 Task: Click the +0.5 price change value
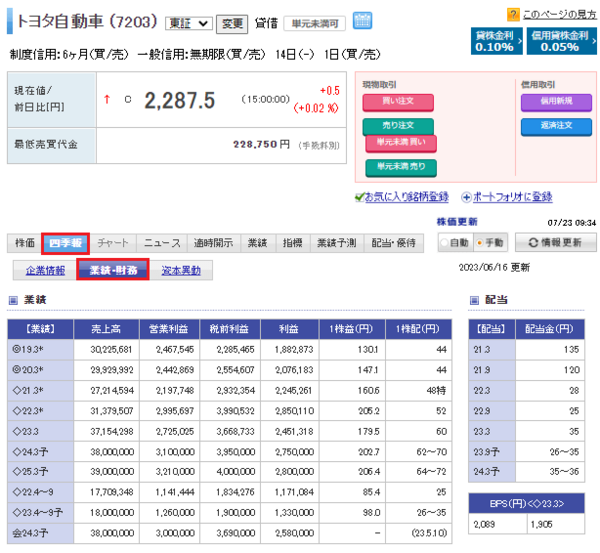tap(329, 91)
